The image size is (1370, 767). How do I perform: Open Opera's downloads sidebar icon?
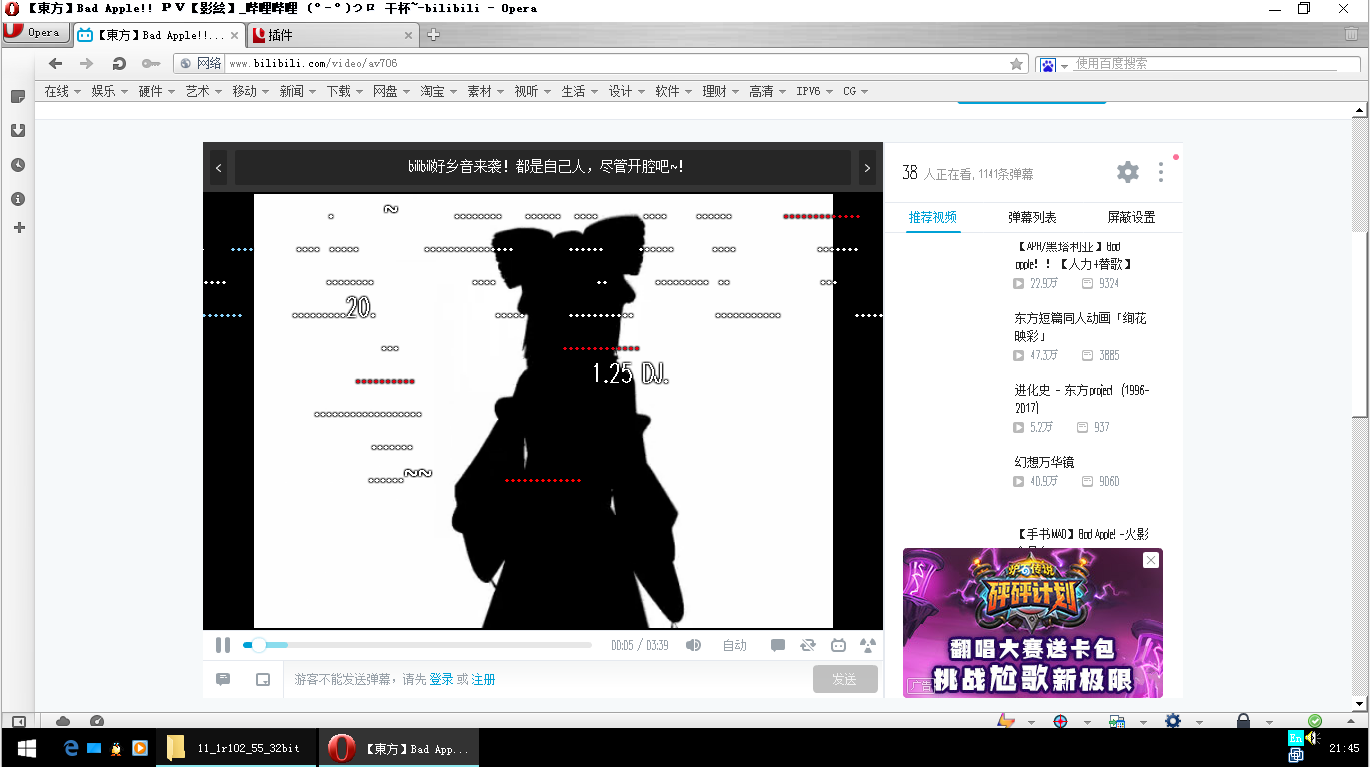pos(17,130)
